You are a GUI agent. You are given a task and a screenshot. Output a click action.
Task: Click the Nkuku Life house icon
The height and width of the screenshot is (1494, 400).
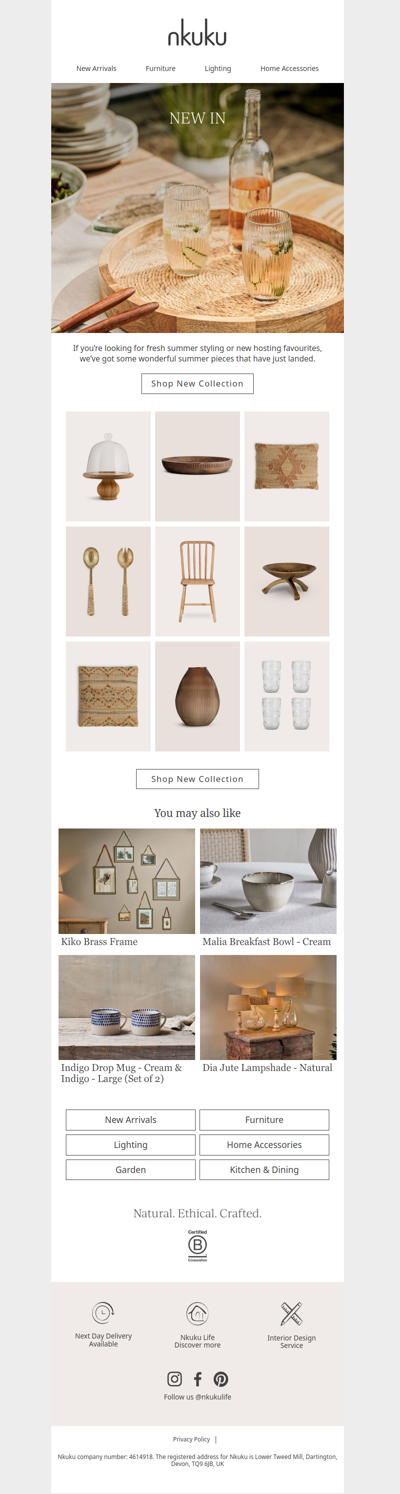(x=197, y=1313)
